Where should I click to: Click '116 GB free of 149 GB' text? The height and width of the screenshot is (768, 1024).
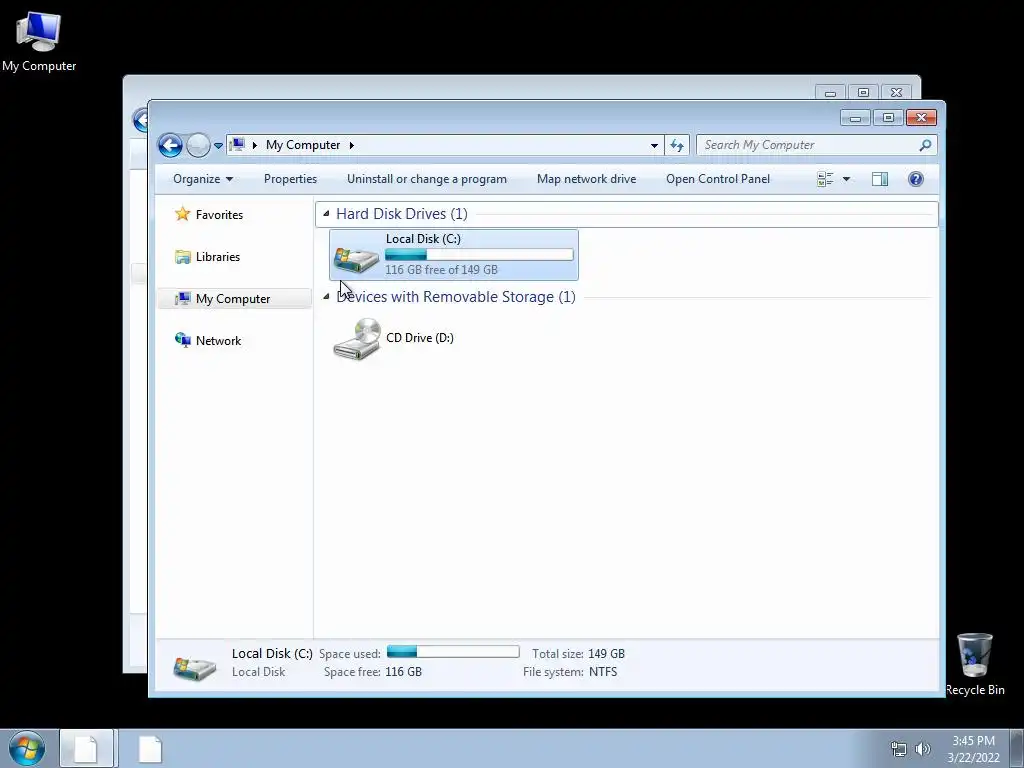coord(441,270)
